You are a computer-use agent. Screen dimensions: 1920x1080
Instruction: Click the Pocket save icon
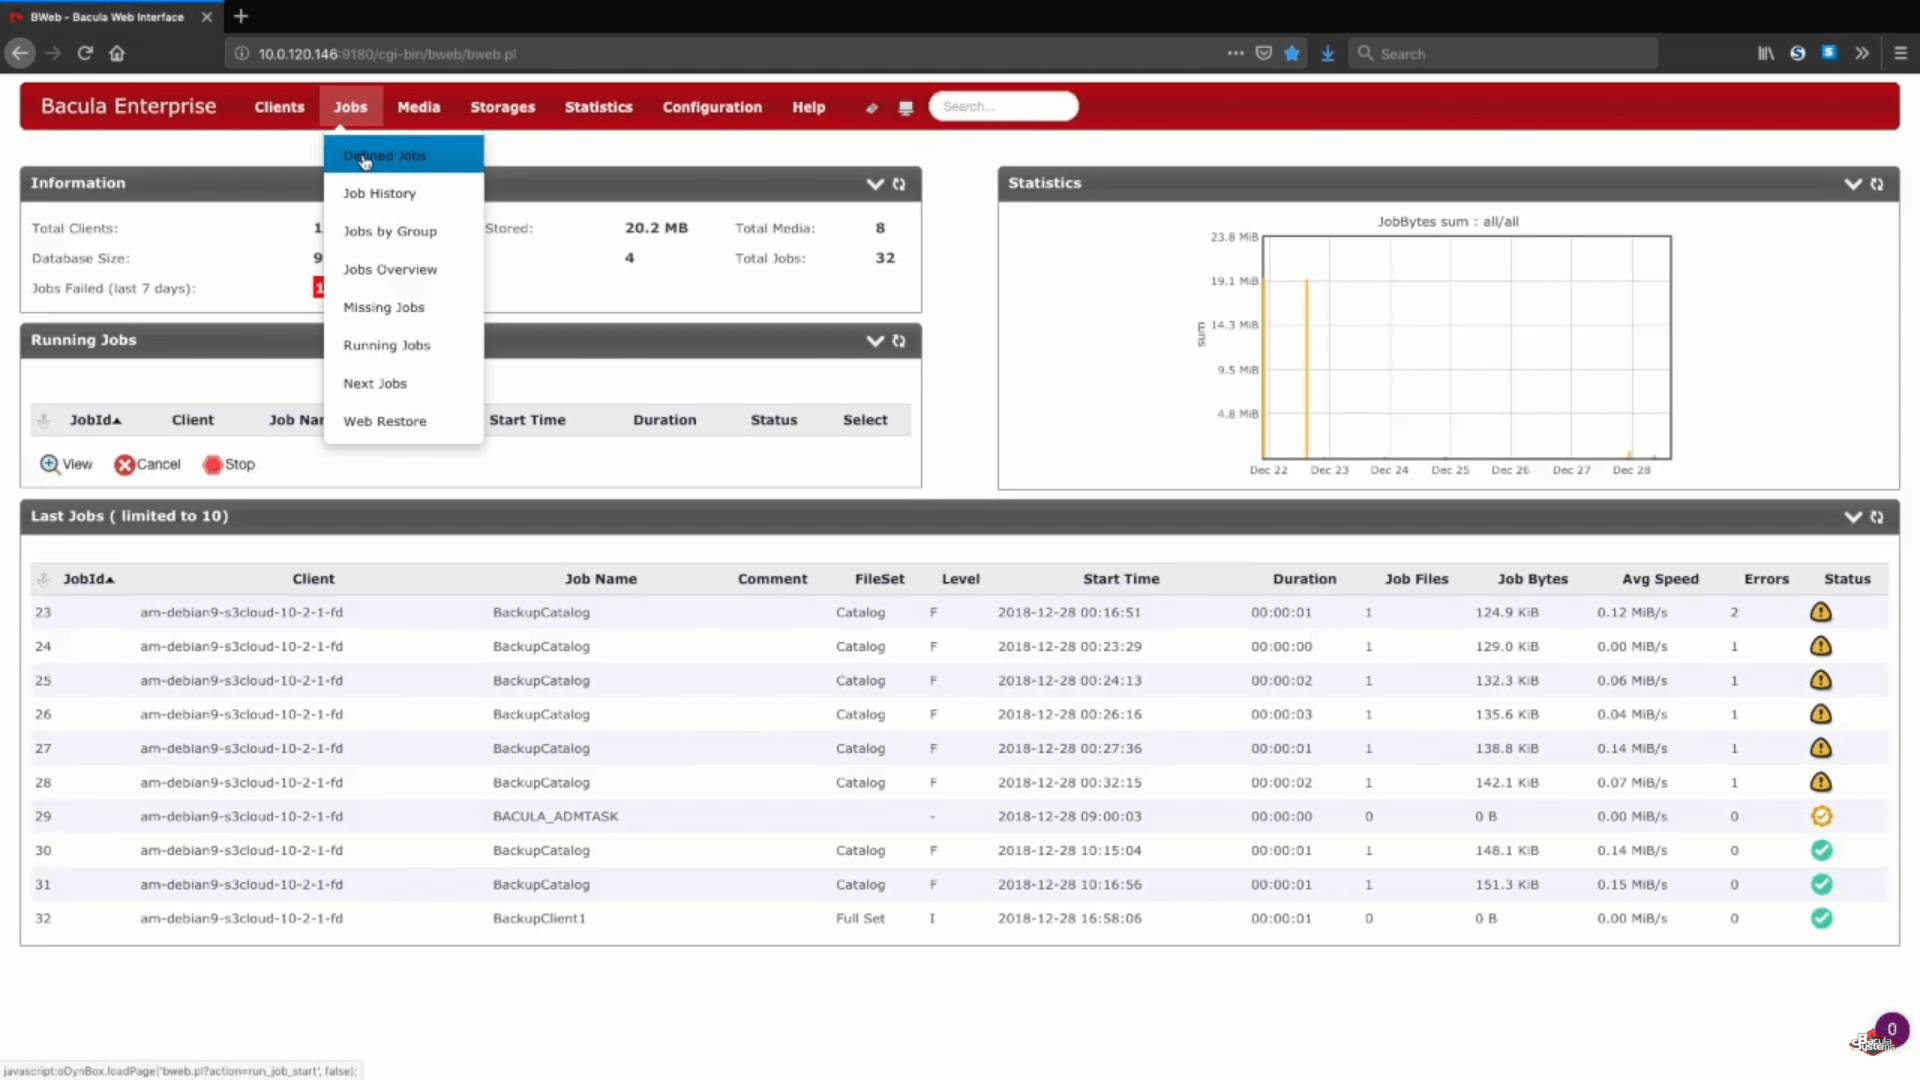1264,53
